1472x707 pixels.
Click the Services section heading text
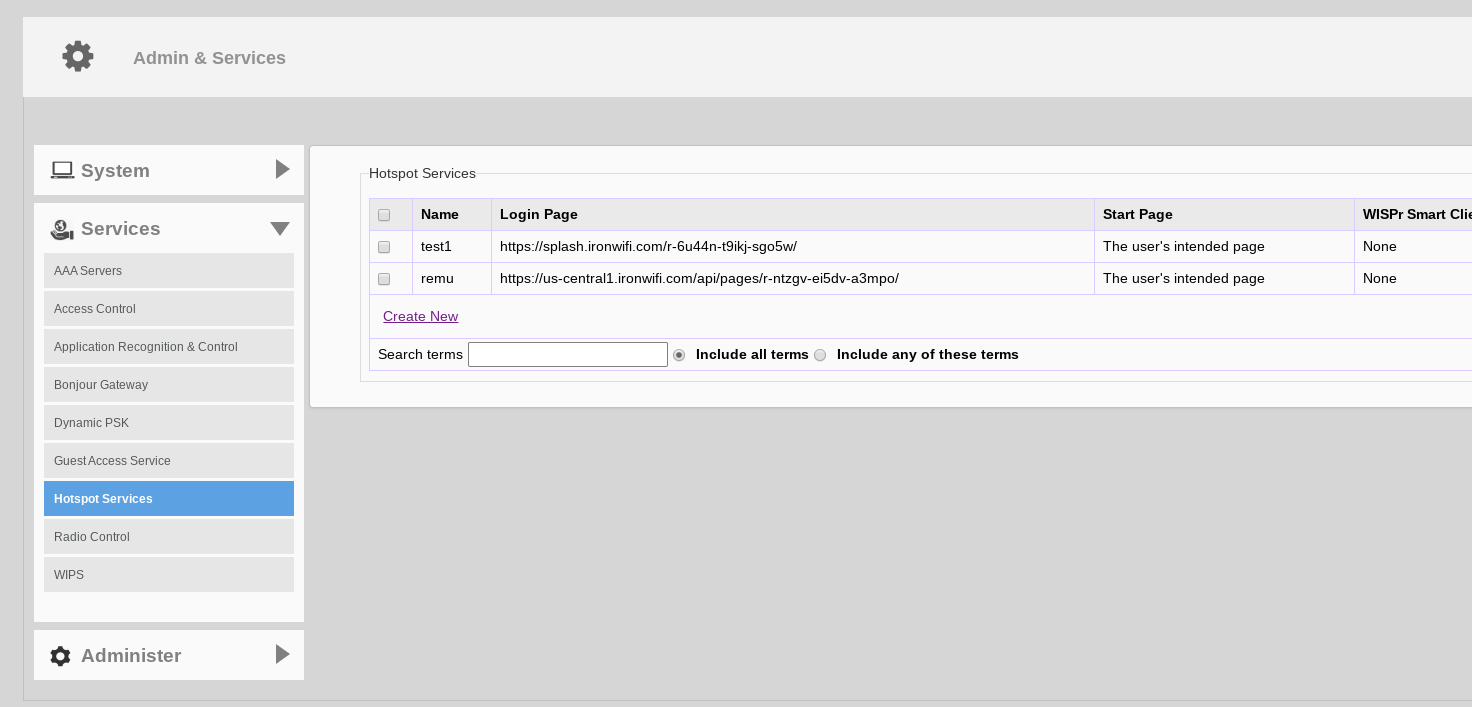[x=121, y=229]
